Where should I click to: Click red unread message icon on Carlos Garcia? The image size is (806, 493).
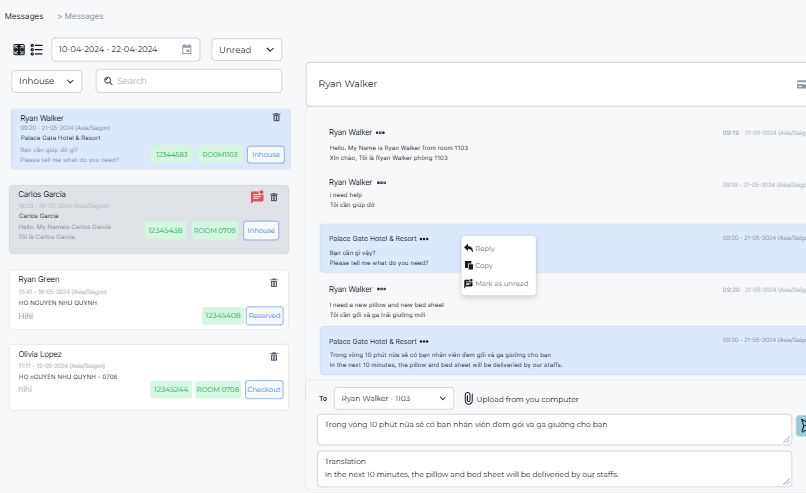pyautogui.click(x=257, y=196)
